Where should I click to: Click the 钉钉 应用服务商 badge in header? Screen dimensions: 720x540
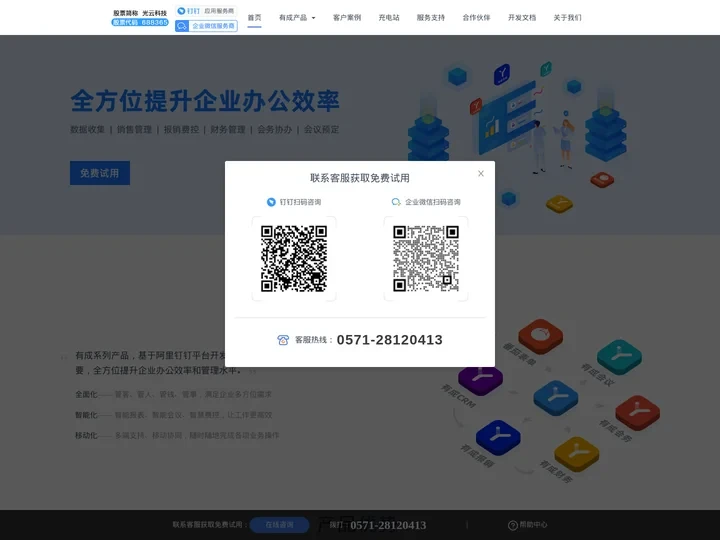pos(206,11)
